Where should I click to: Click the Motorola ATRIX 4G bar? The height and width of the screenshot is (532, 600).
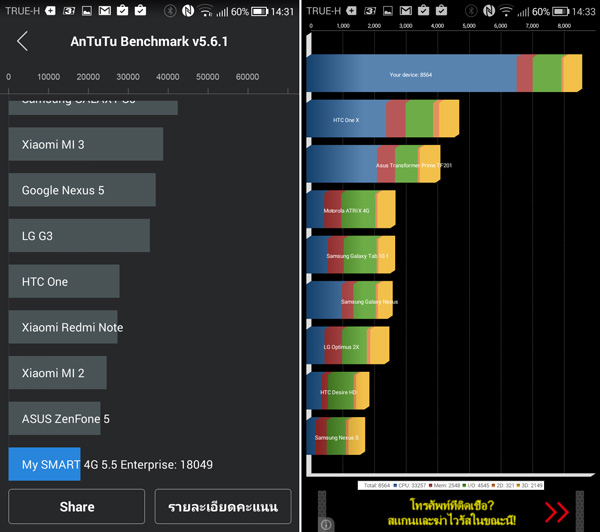pos(351,209)
